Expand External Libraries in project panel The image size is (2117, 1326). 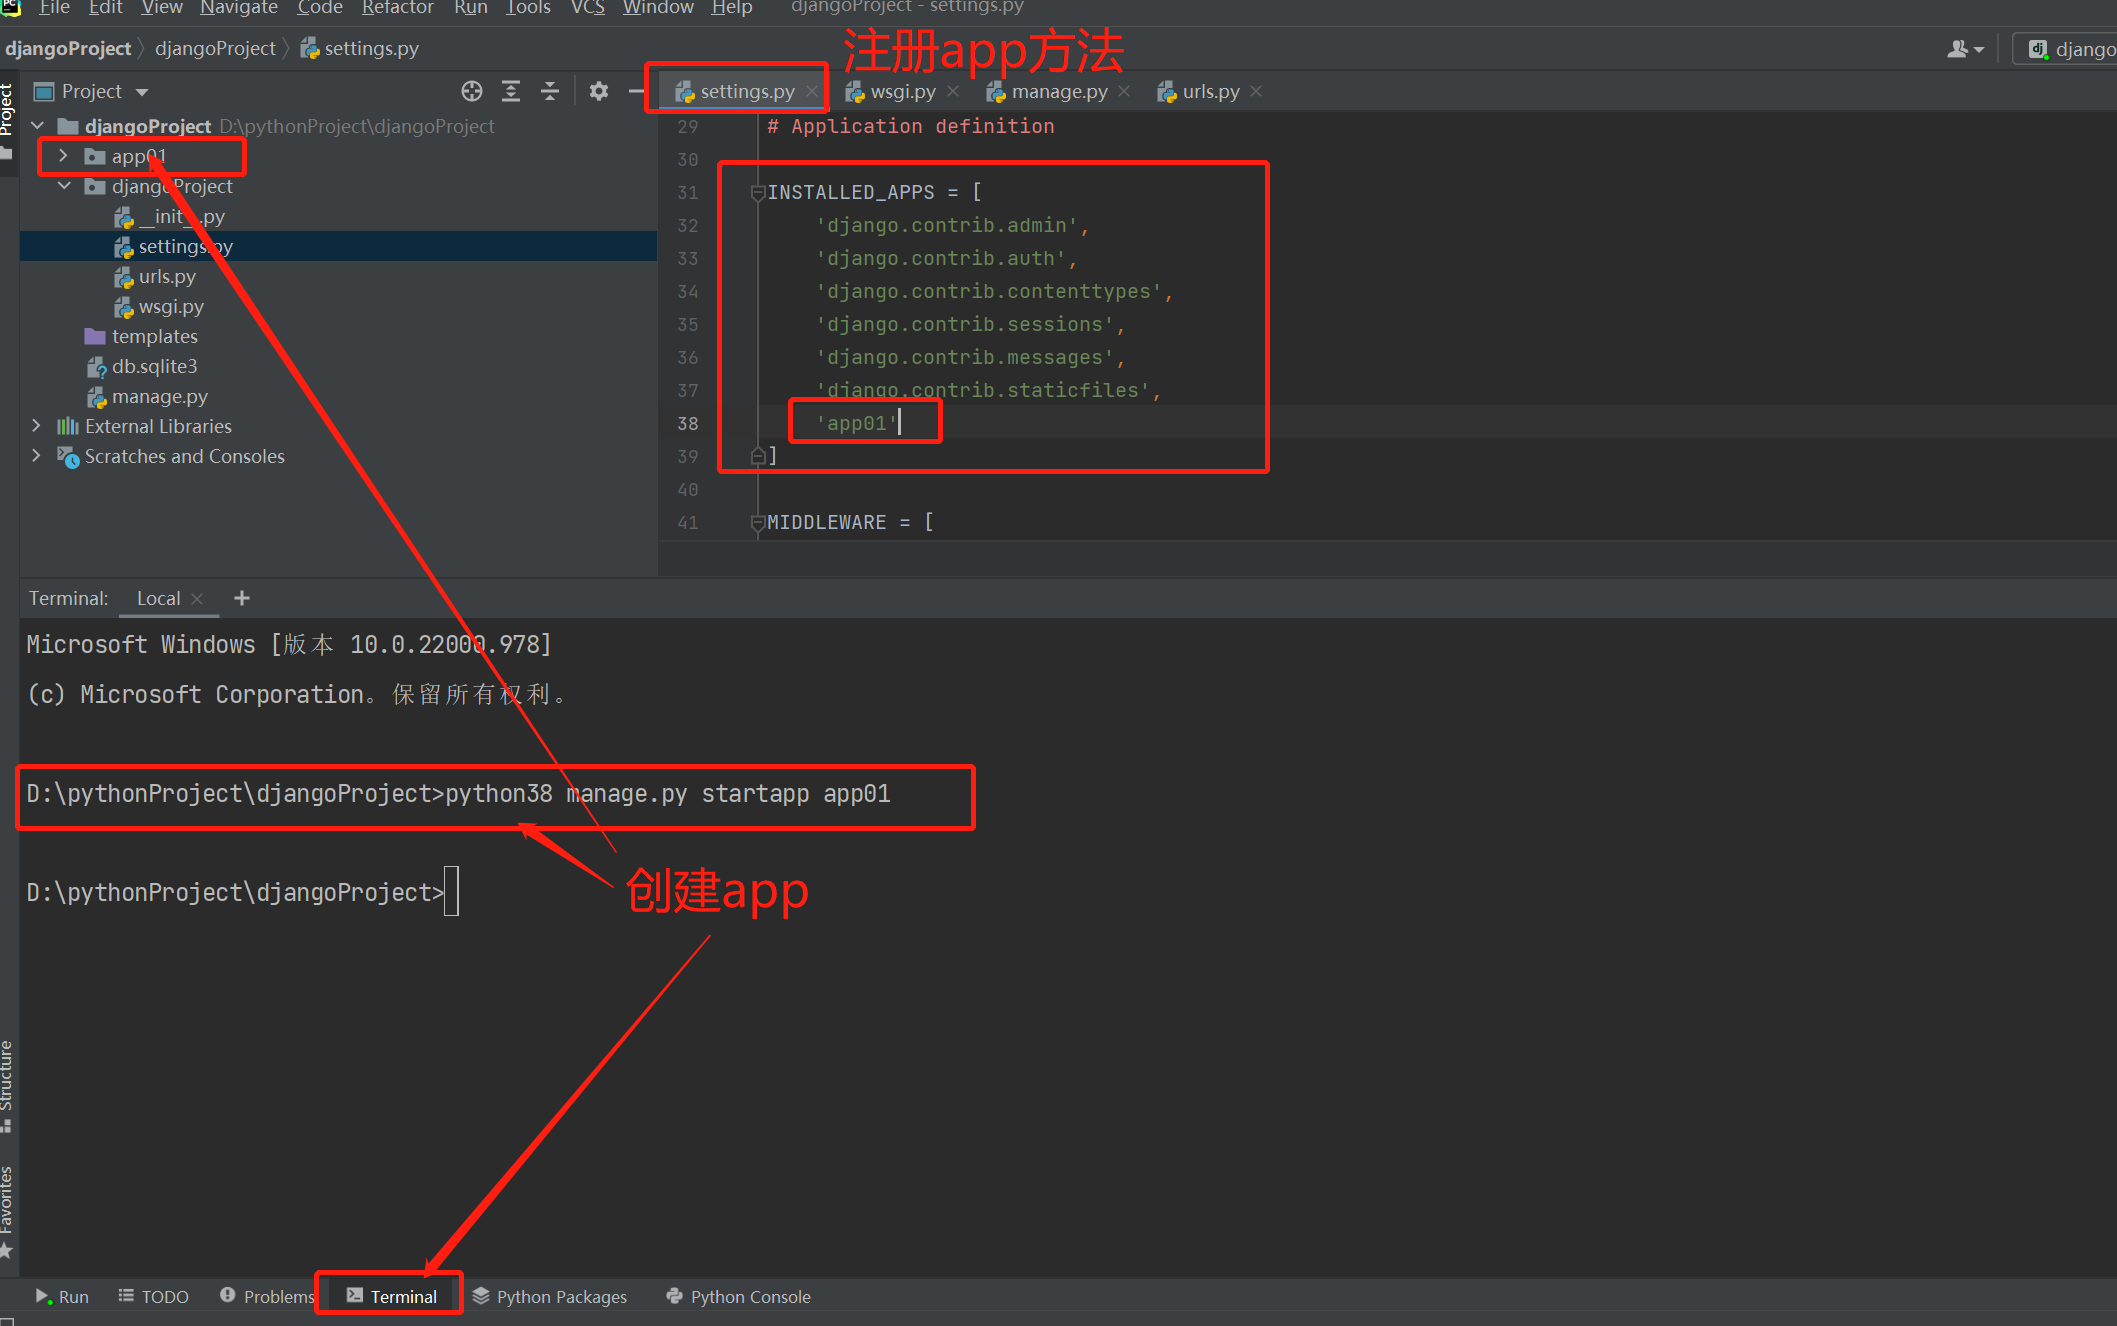click(34, 425)
